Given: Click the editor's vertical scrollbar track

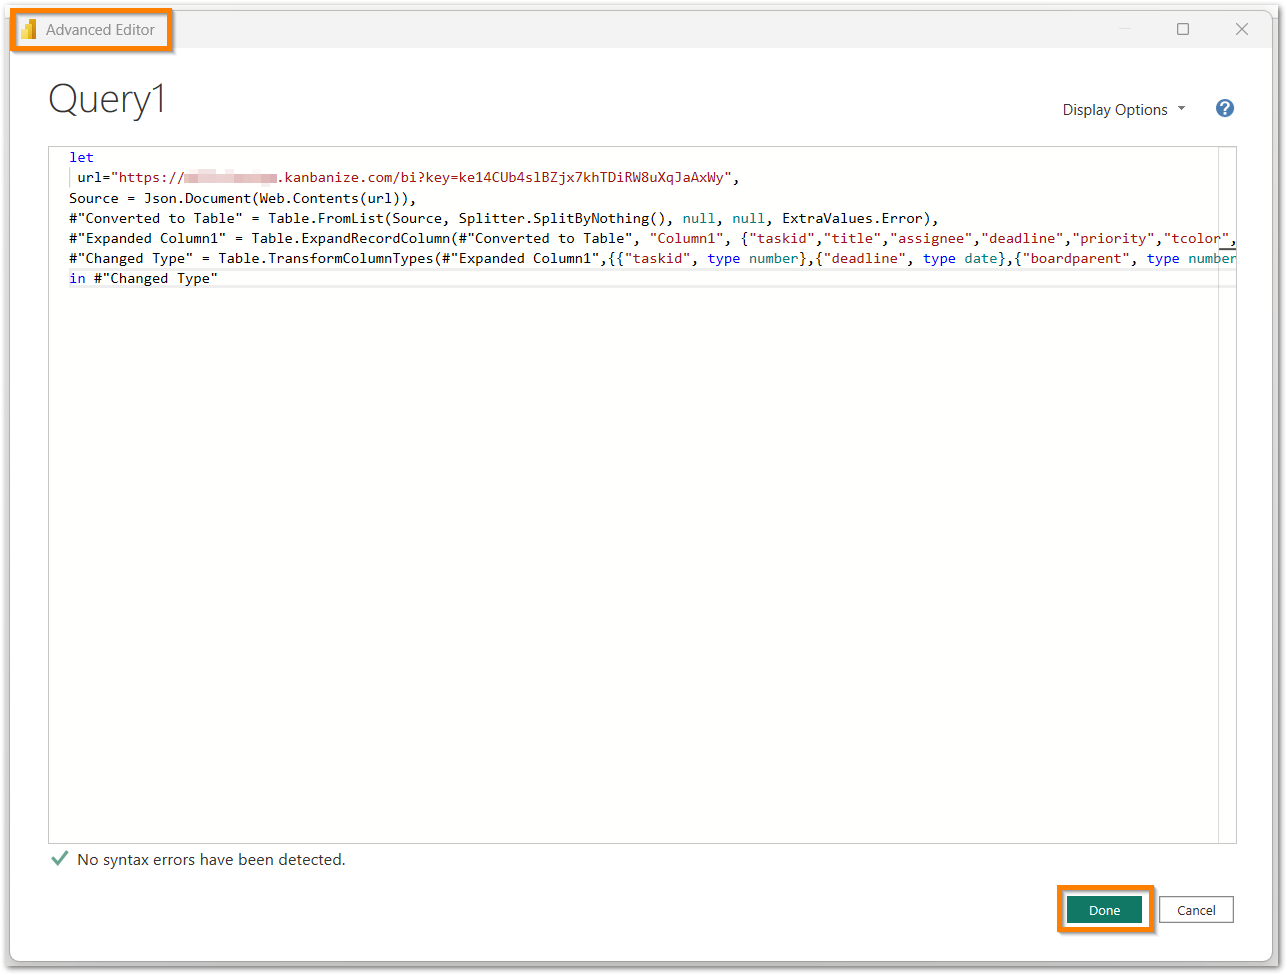Looking at the screenshot, I should pos(1227,495).
